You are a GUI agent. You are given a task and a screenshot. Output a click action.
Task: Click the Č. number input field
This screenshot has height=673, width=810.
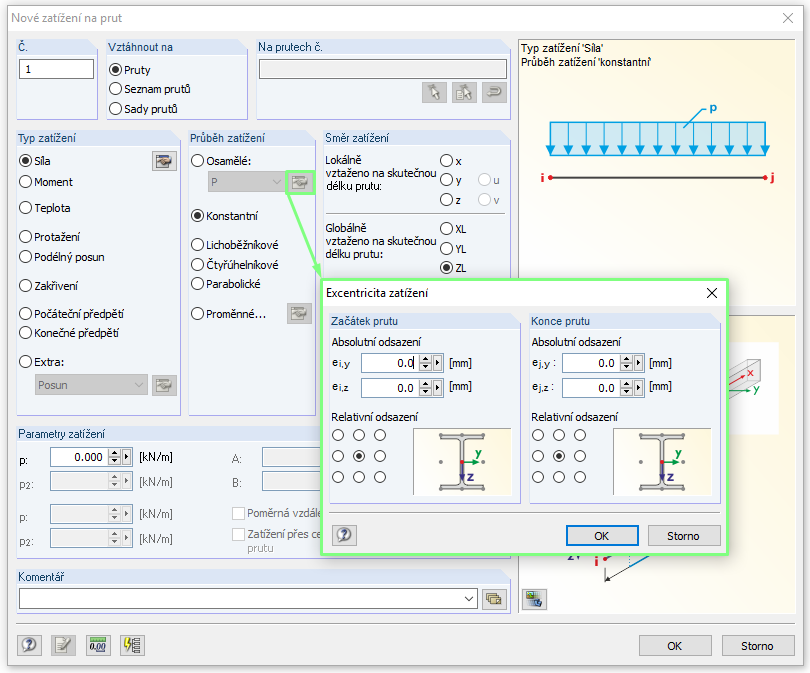click(x=56, y=69)
